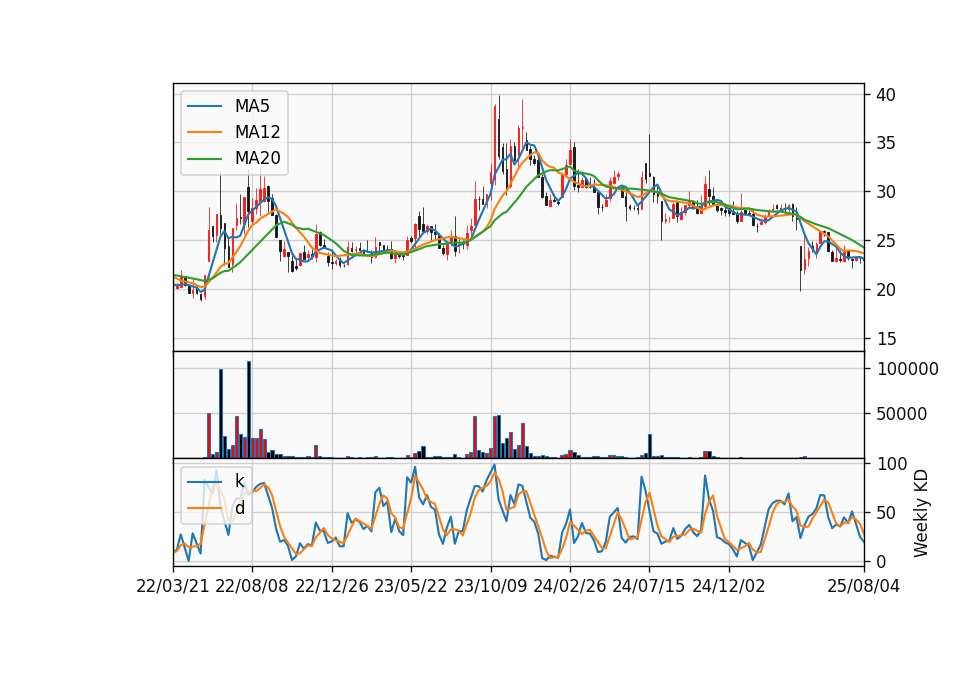Click the price axis value 15
Viewport: 960px width, 690px height.
point(886,339)
